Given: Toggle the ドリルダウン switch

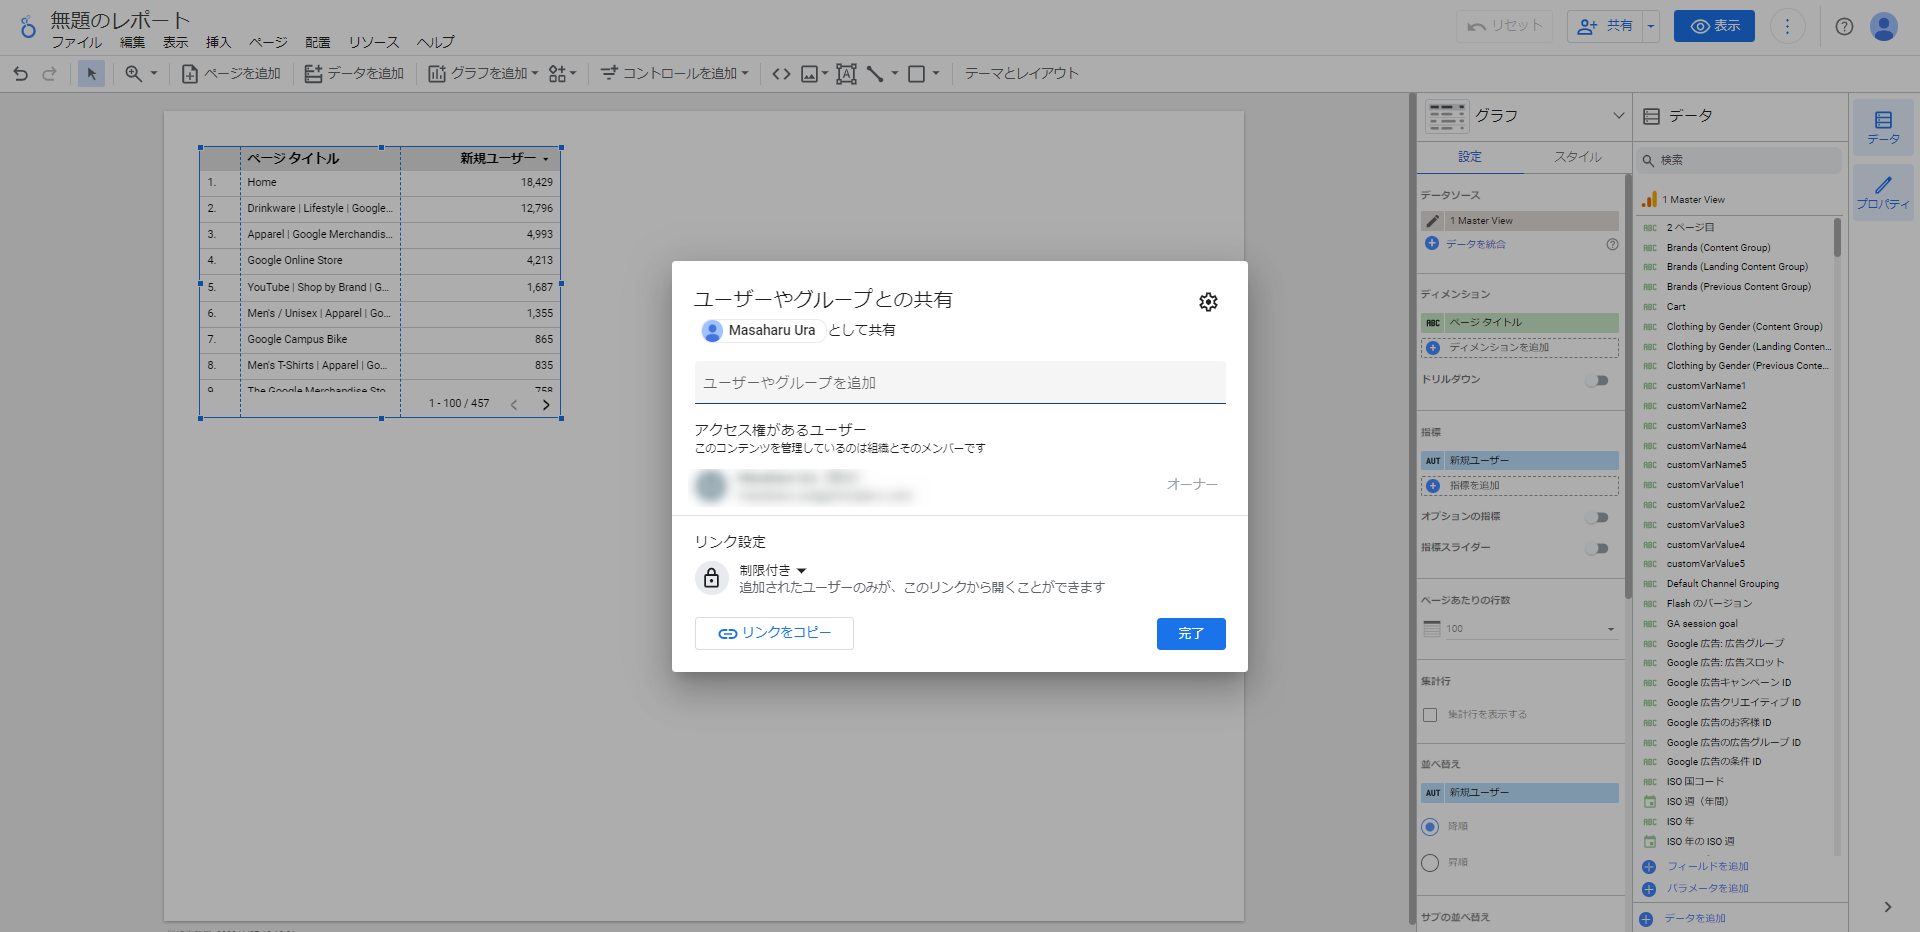Looking at the screenshot, I should click(1597, 380).
